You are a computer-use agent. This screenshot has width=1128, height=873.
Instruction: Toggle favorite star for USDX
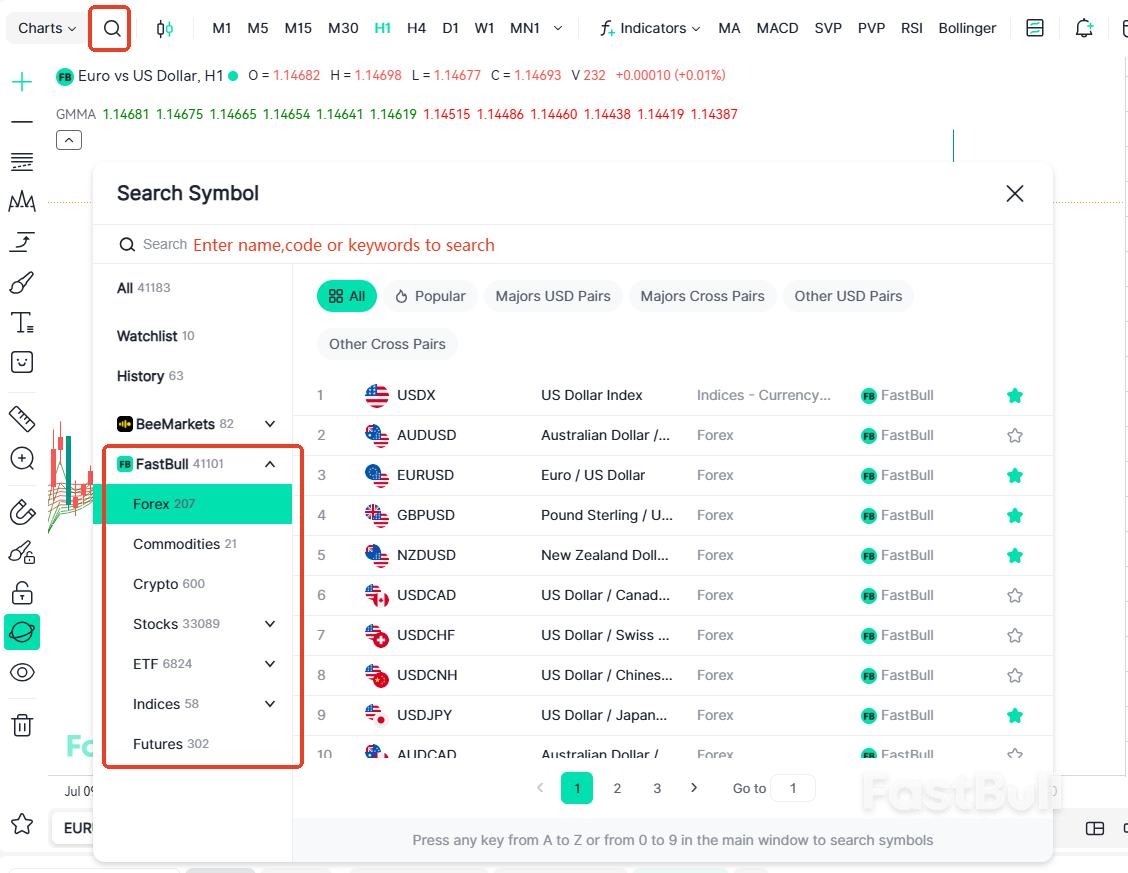[x=1014, y=396]
